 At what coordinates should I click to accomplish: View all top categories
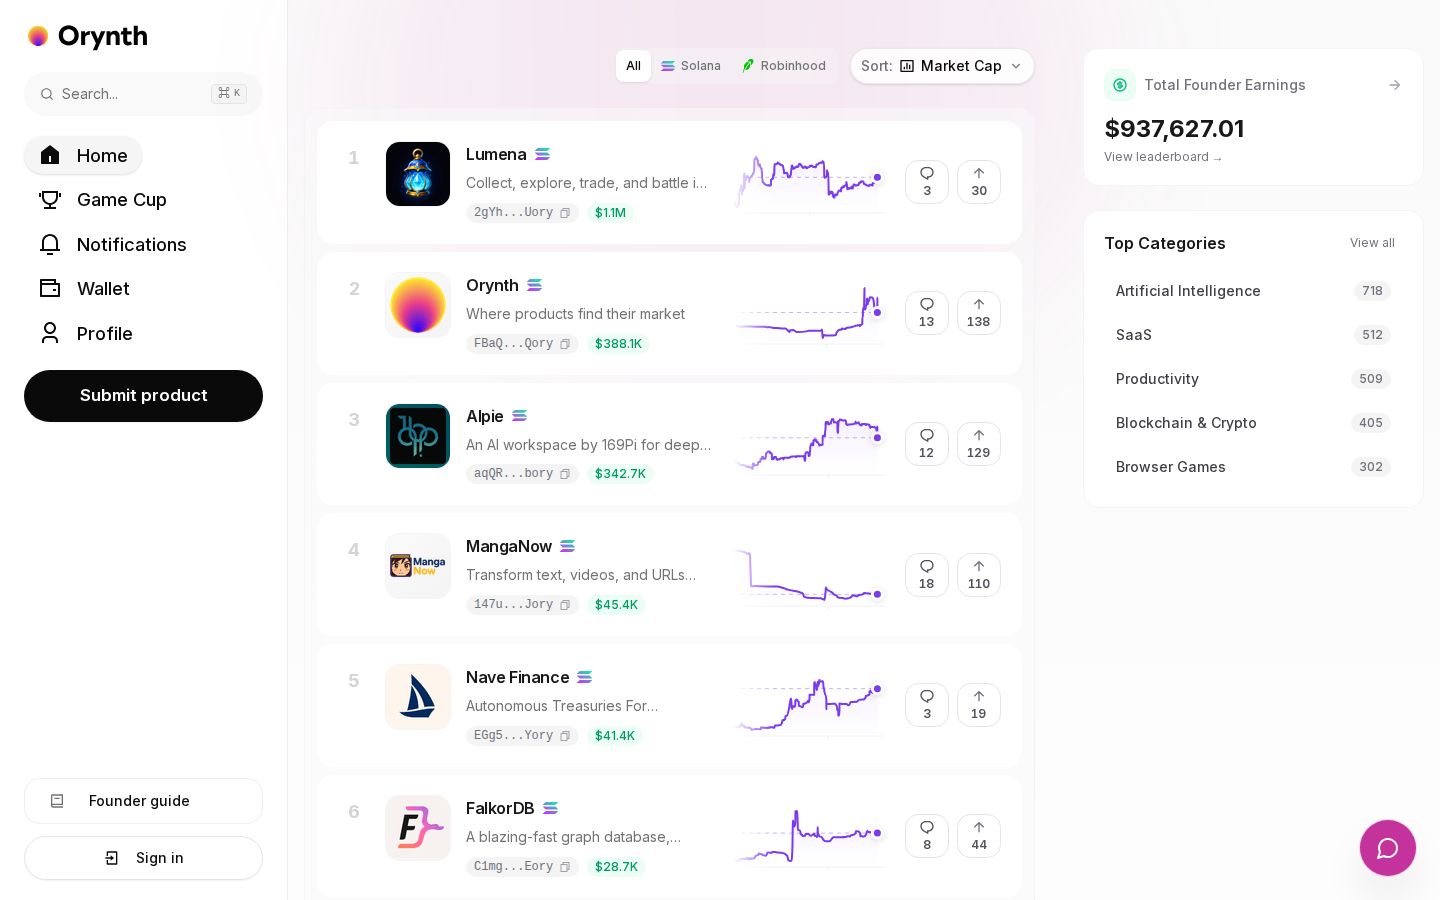tap(1372, 243)
